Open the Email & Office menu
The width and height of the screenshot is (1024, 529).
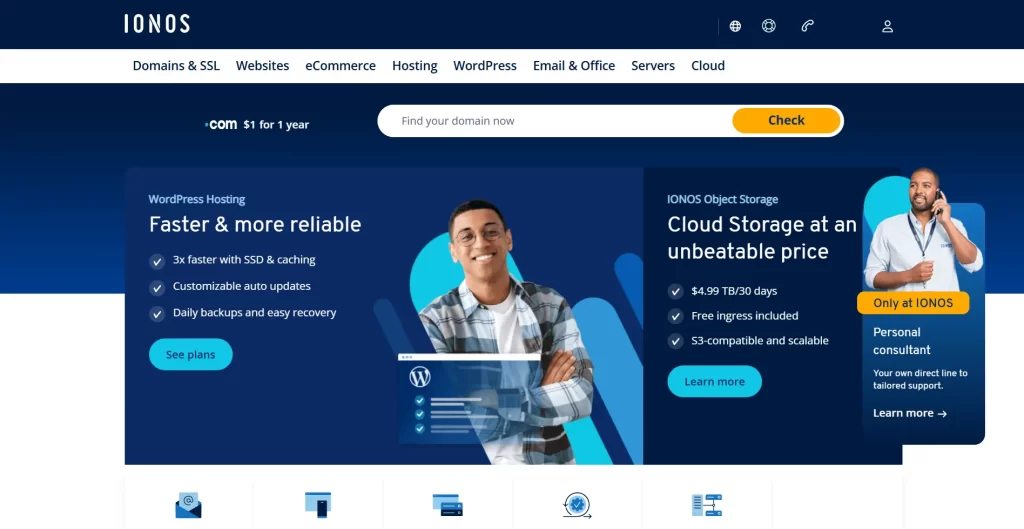(574, 65)
